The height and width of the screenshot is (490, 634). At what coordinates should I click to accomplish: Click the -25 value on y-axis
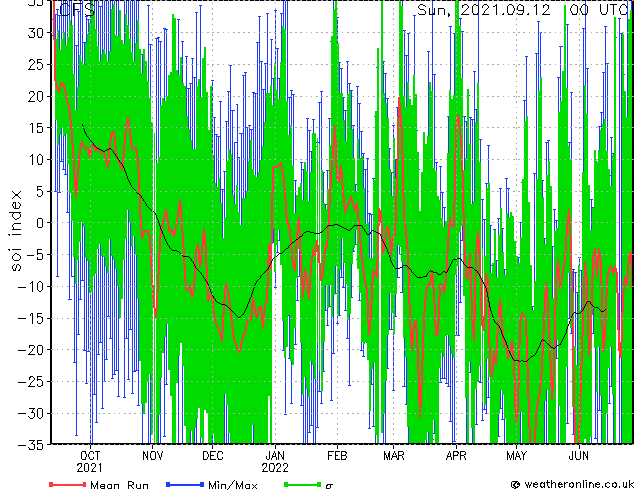[31, 382]
